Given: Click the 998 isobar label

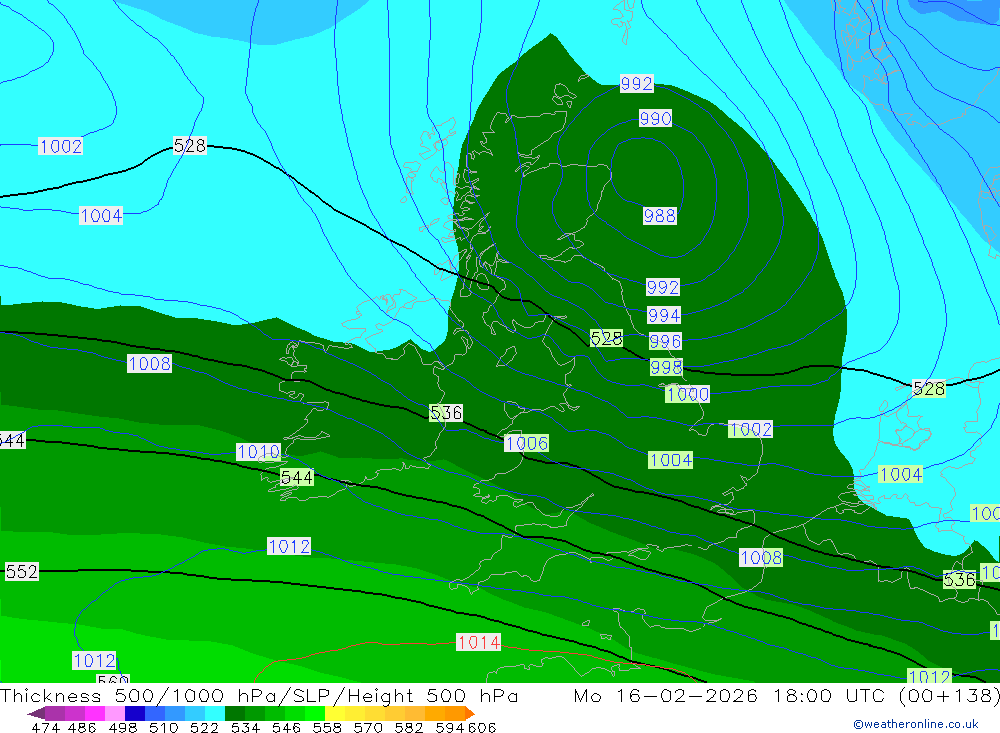Looking at the screenshot, I should [666, 367].
